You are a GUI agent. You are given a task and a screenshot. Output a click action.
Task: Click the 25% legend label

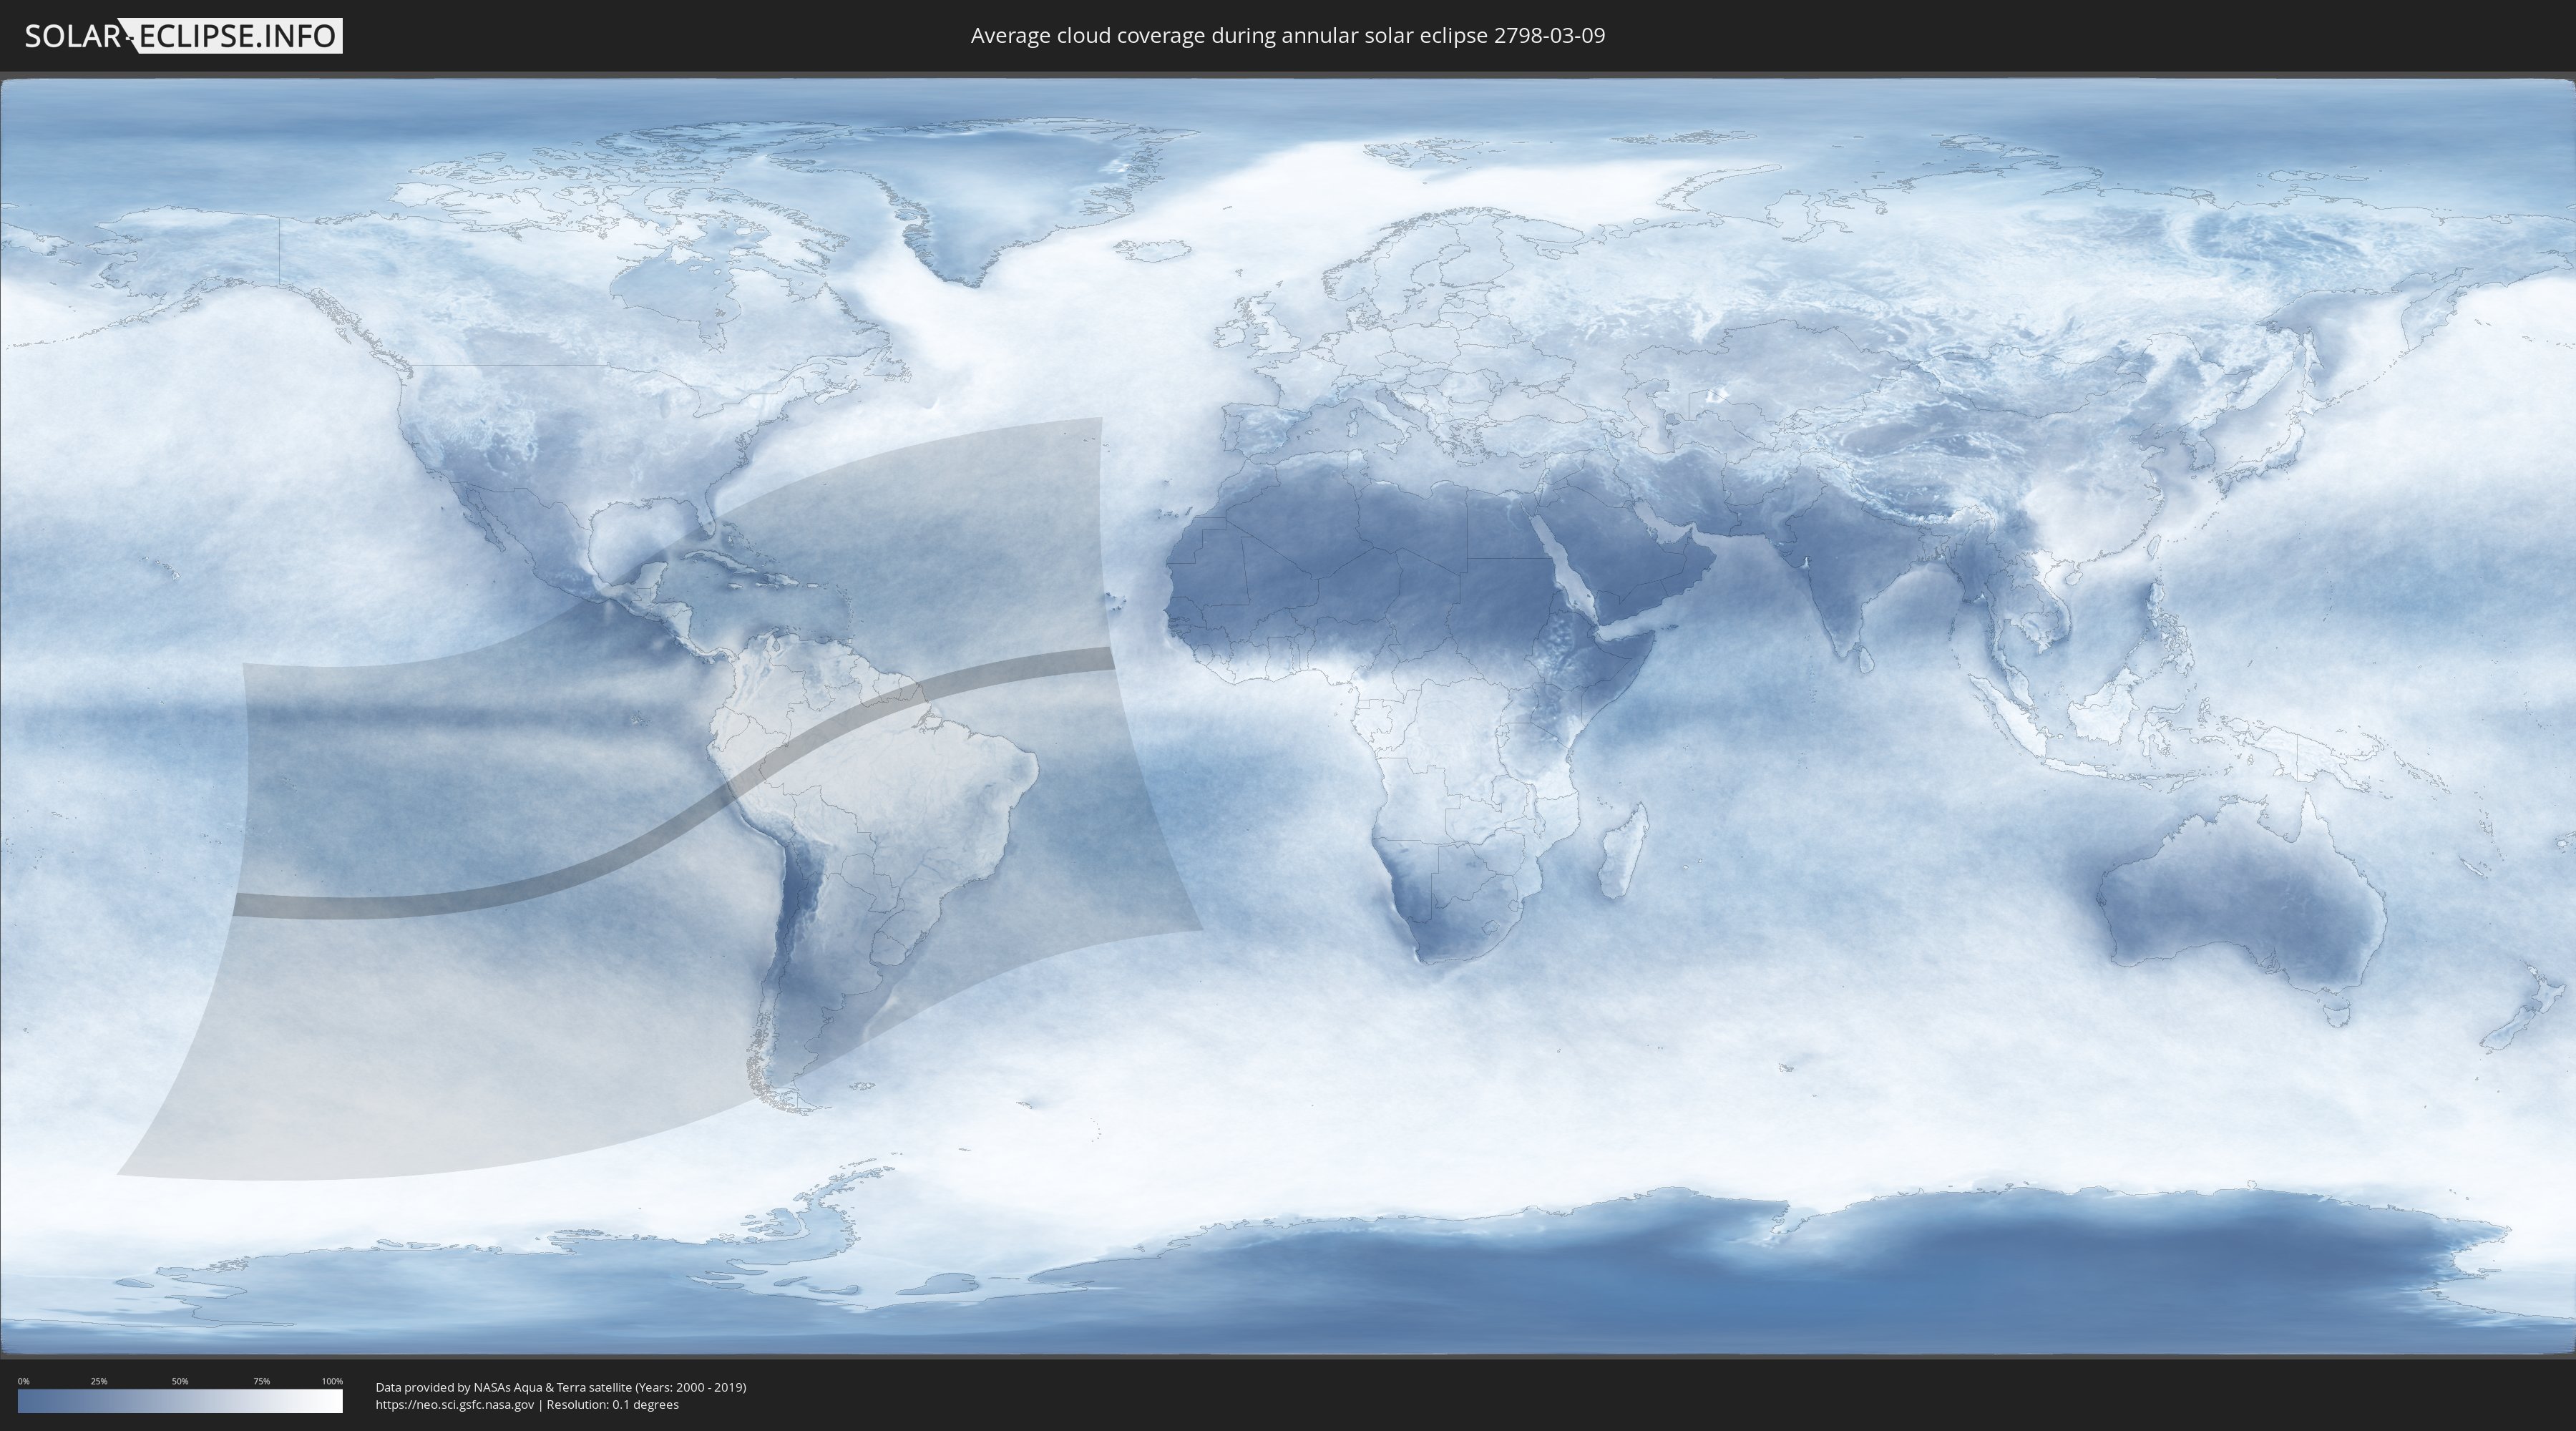(x=99, y=1381)
